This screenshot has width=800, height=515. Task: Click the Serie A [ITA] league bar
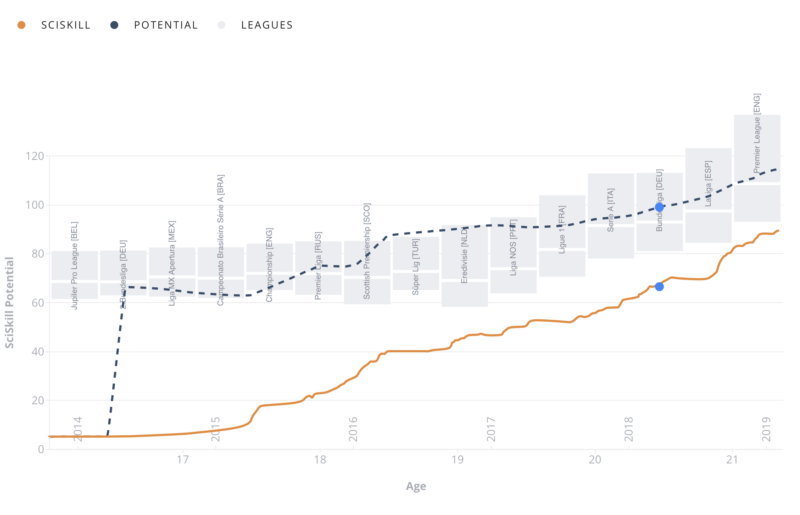pos(611,215)
